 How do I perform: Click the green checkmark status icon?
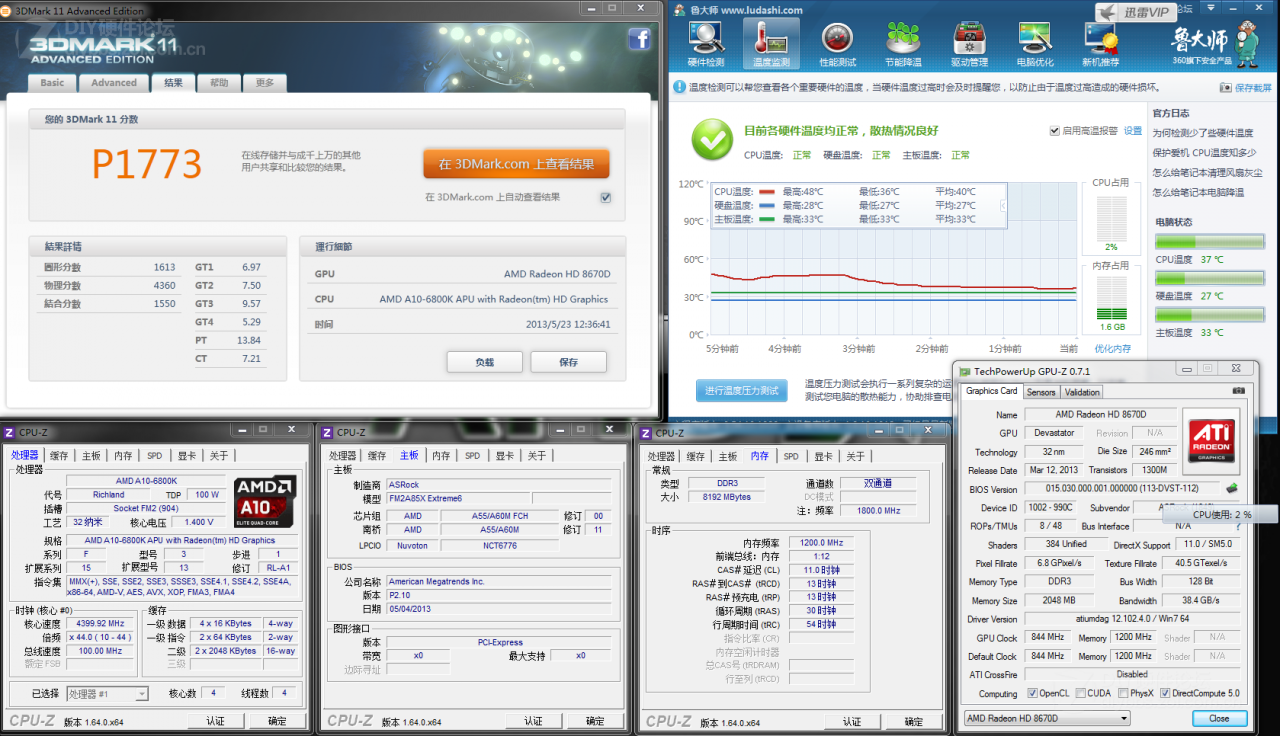coord(712,140)
